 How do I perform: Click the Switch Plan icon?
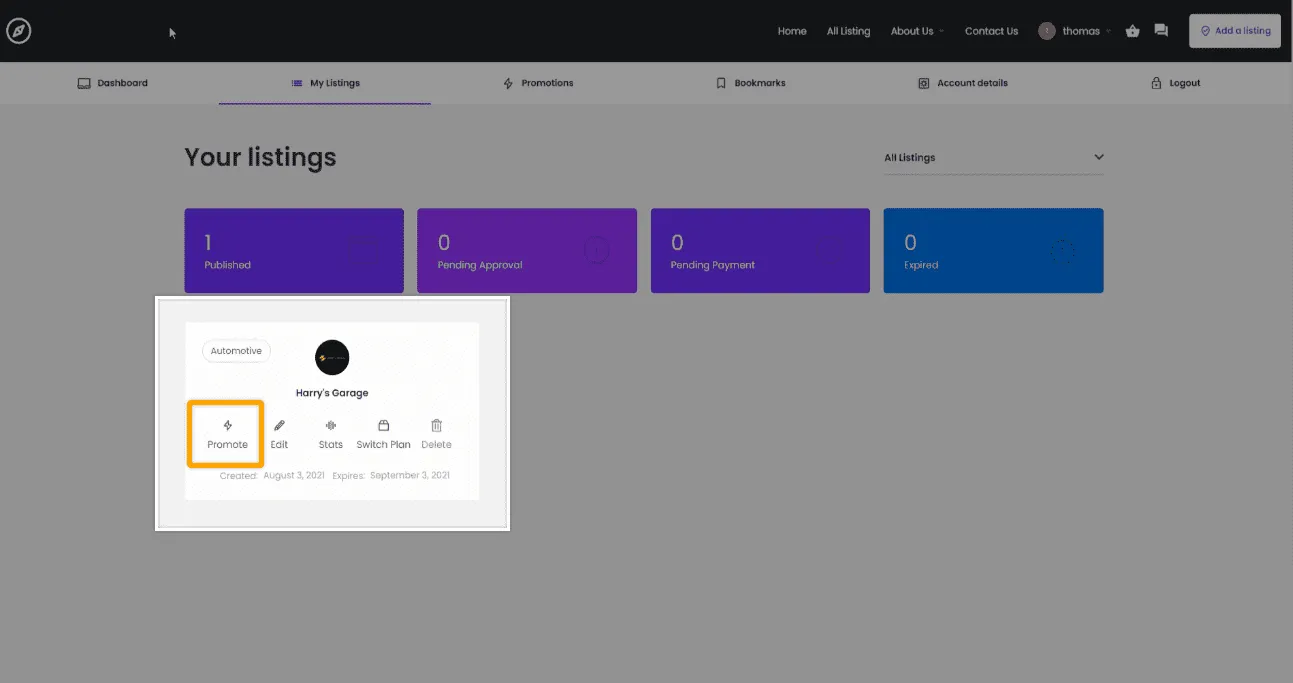tap(383, 426)
